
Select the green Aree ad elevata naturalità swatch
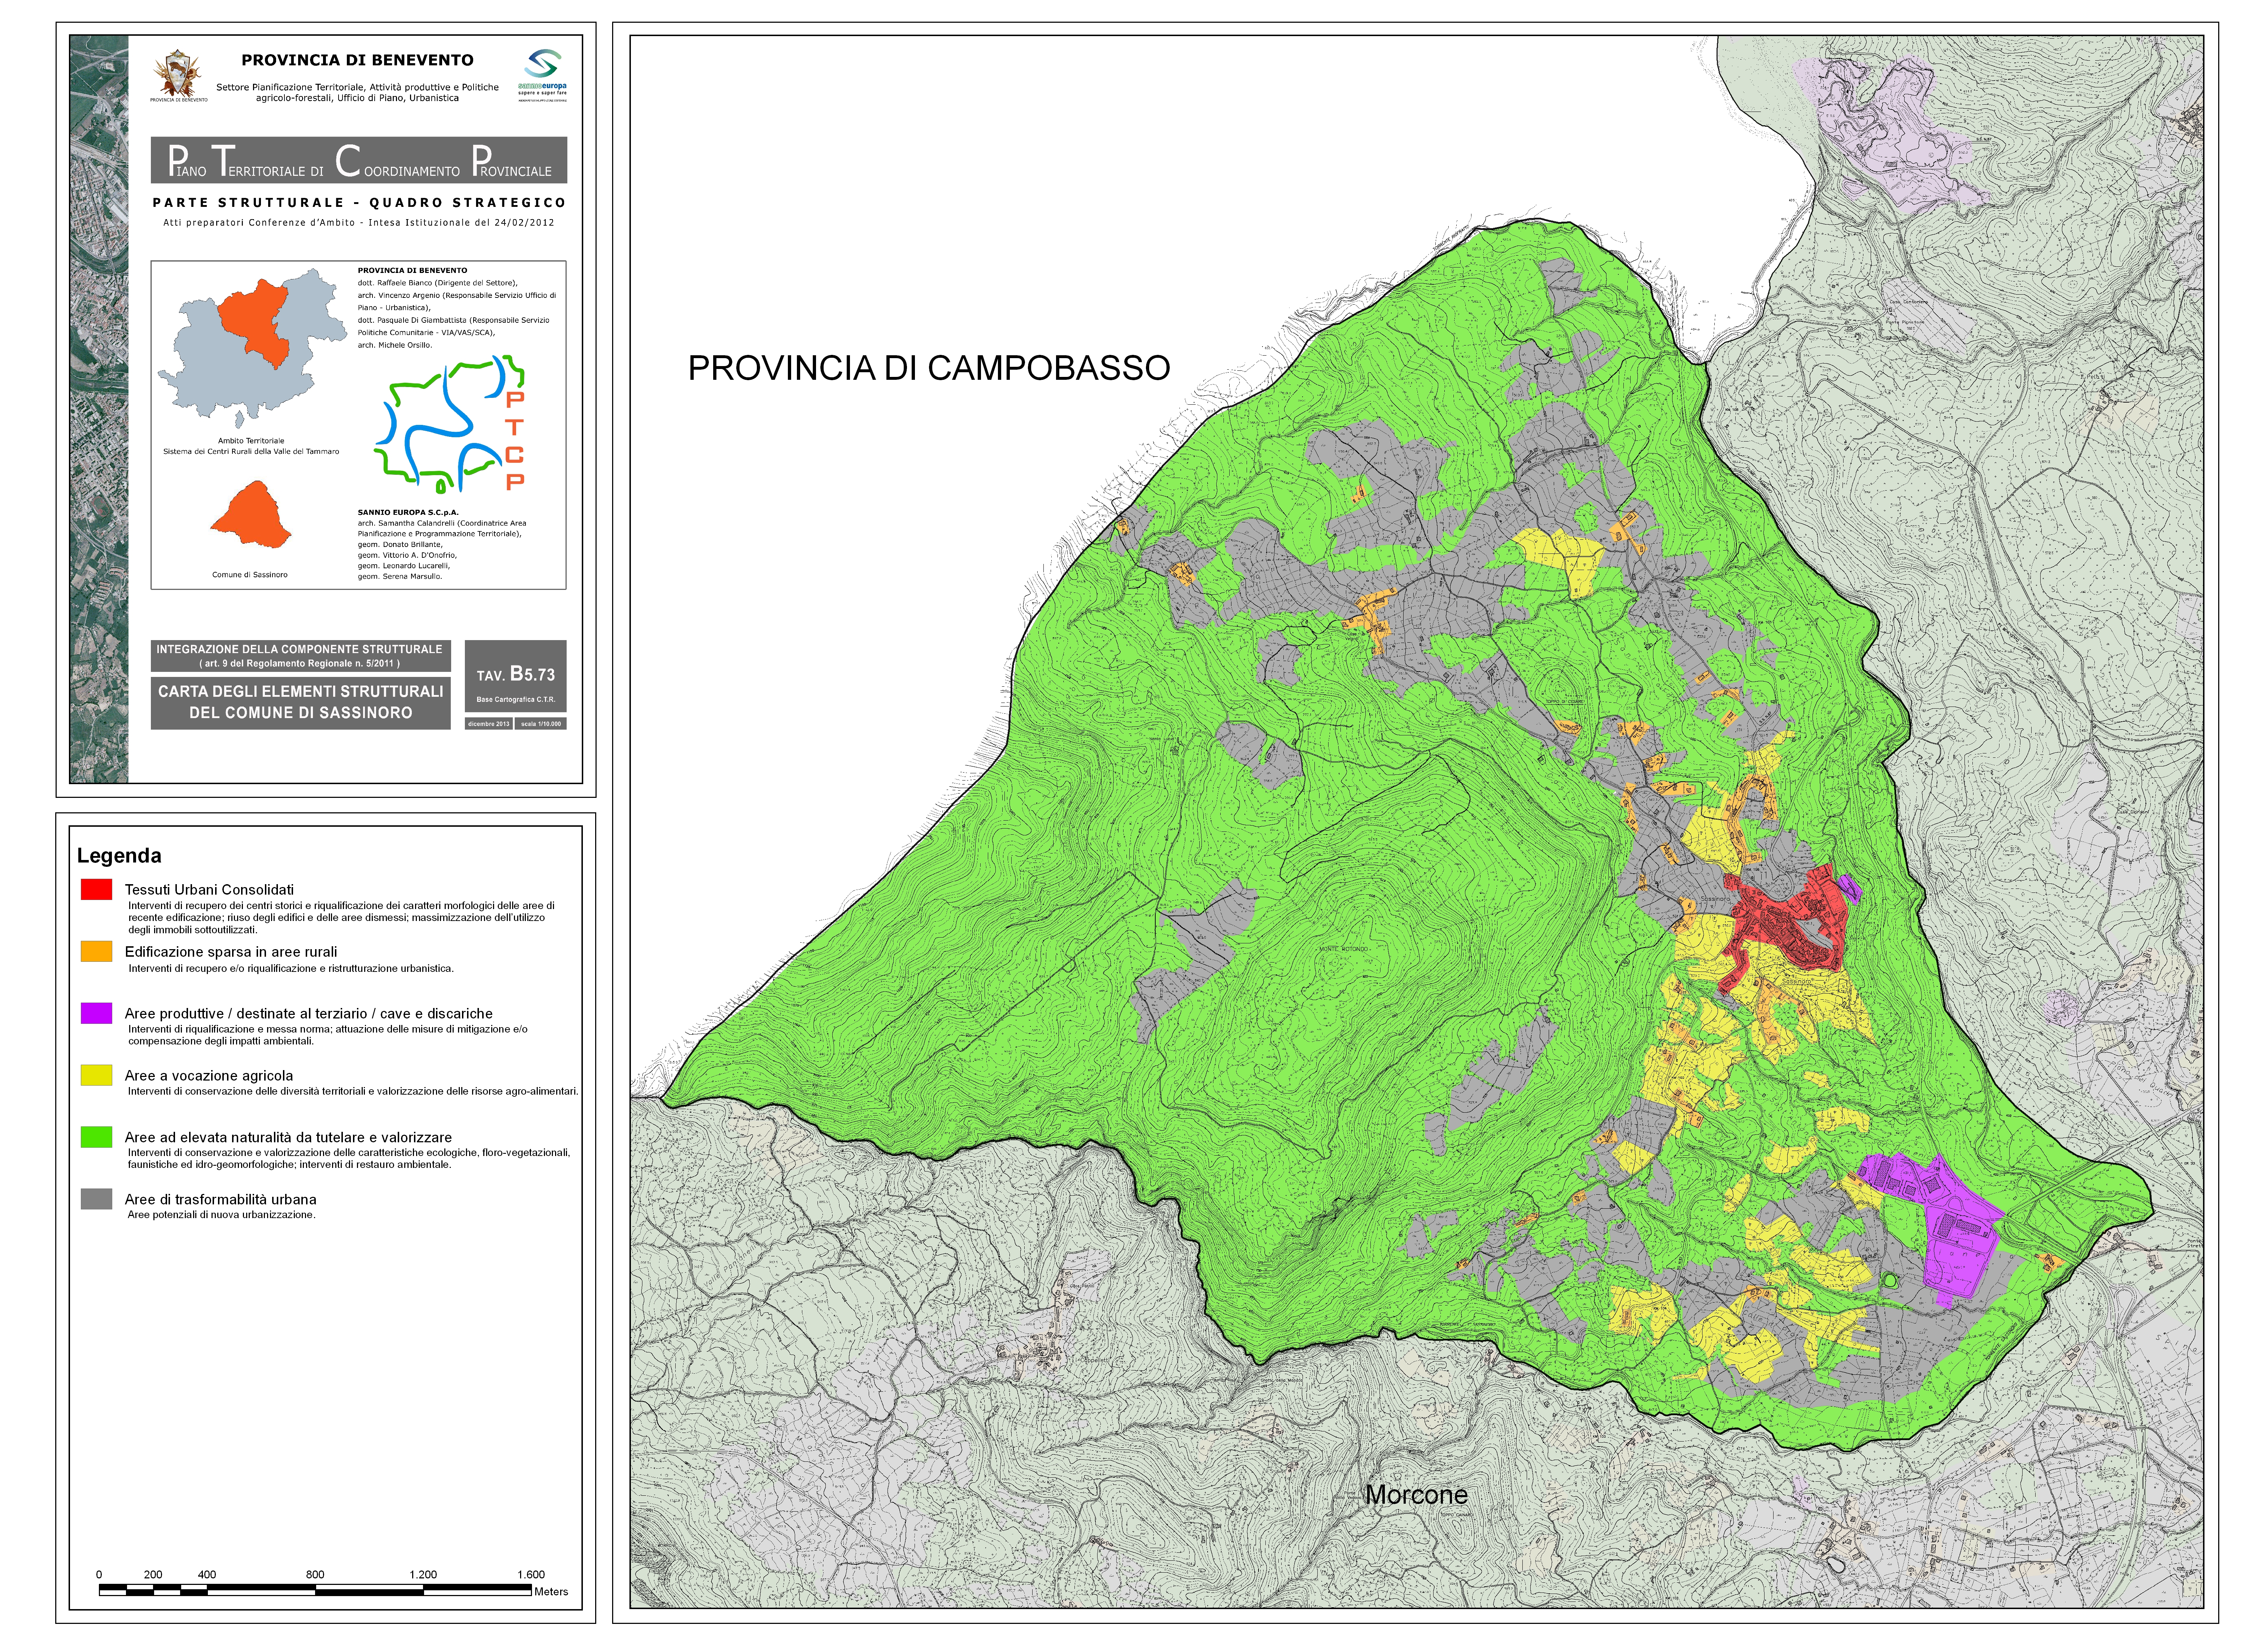(x=96, y=1137)
